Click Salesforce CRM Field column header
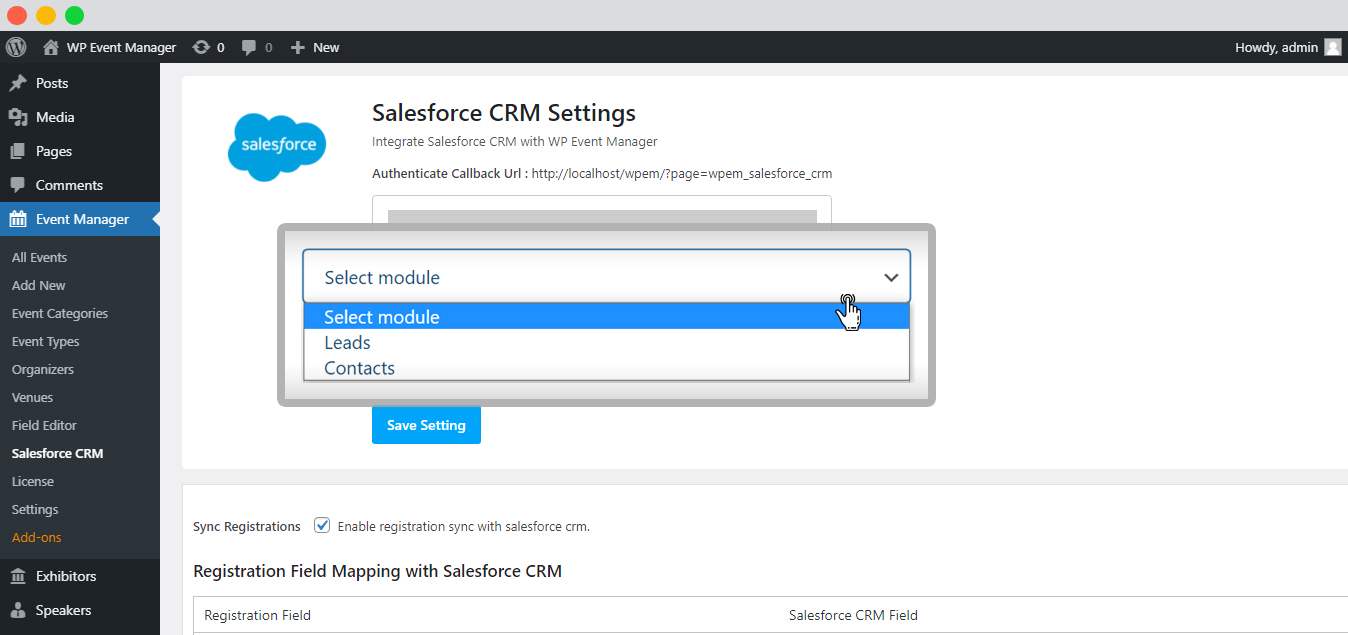Viewport: 1348px width, 635px height. (x=853, y=615)
